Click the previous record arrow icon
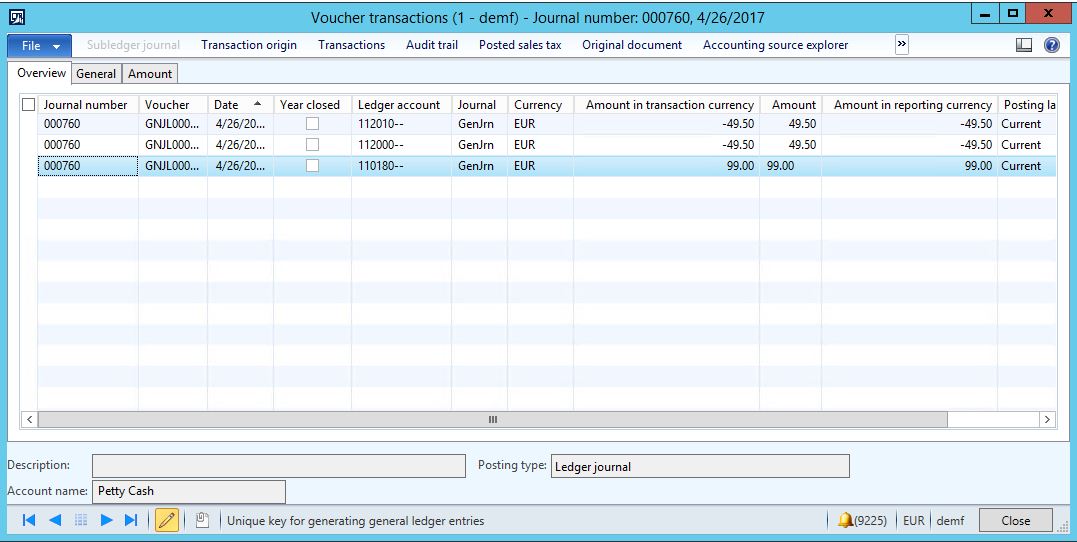The width and height of the screenshot is (1077, 542). [55, 520]
